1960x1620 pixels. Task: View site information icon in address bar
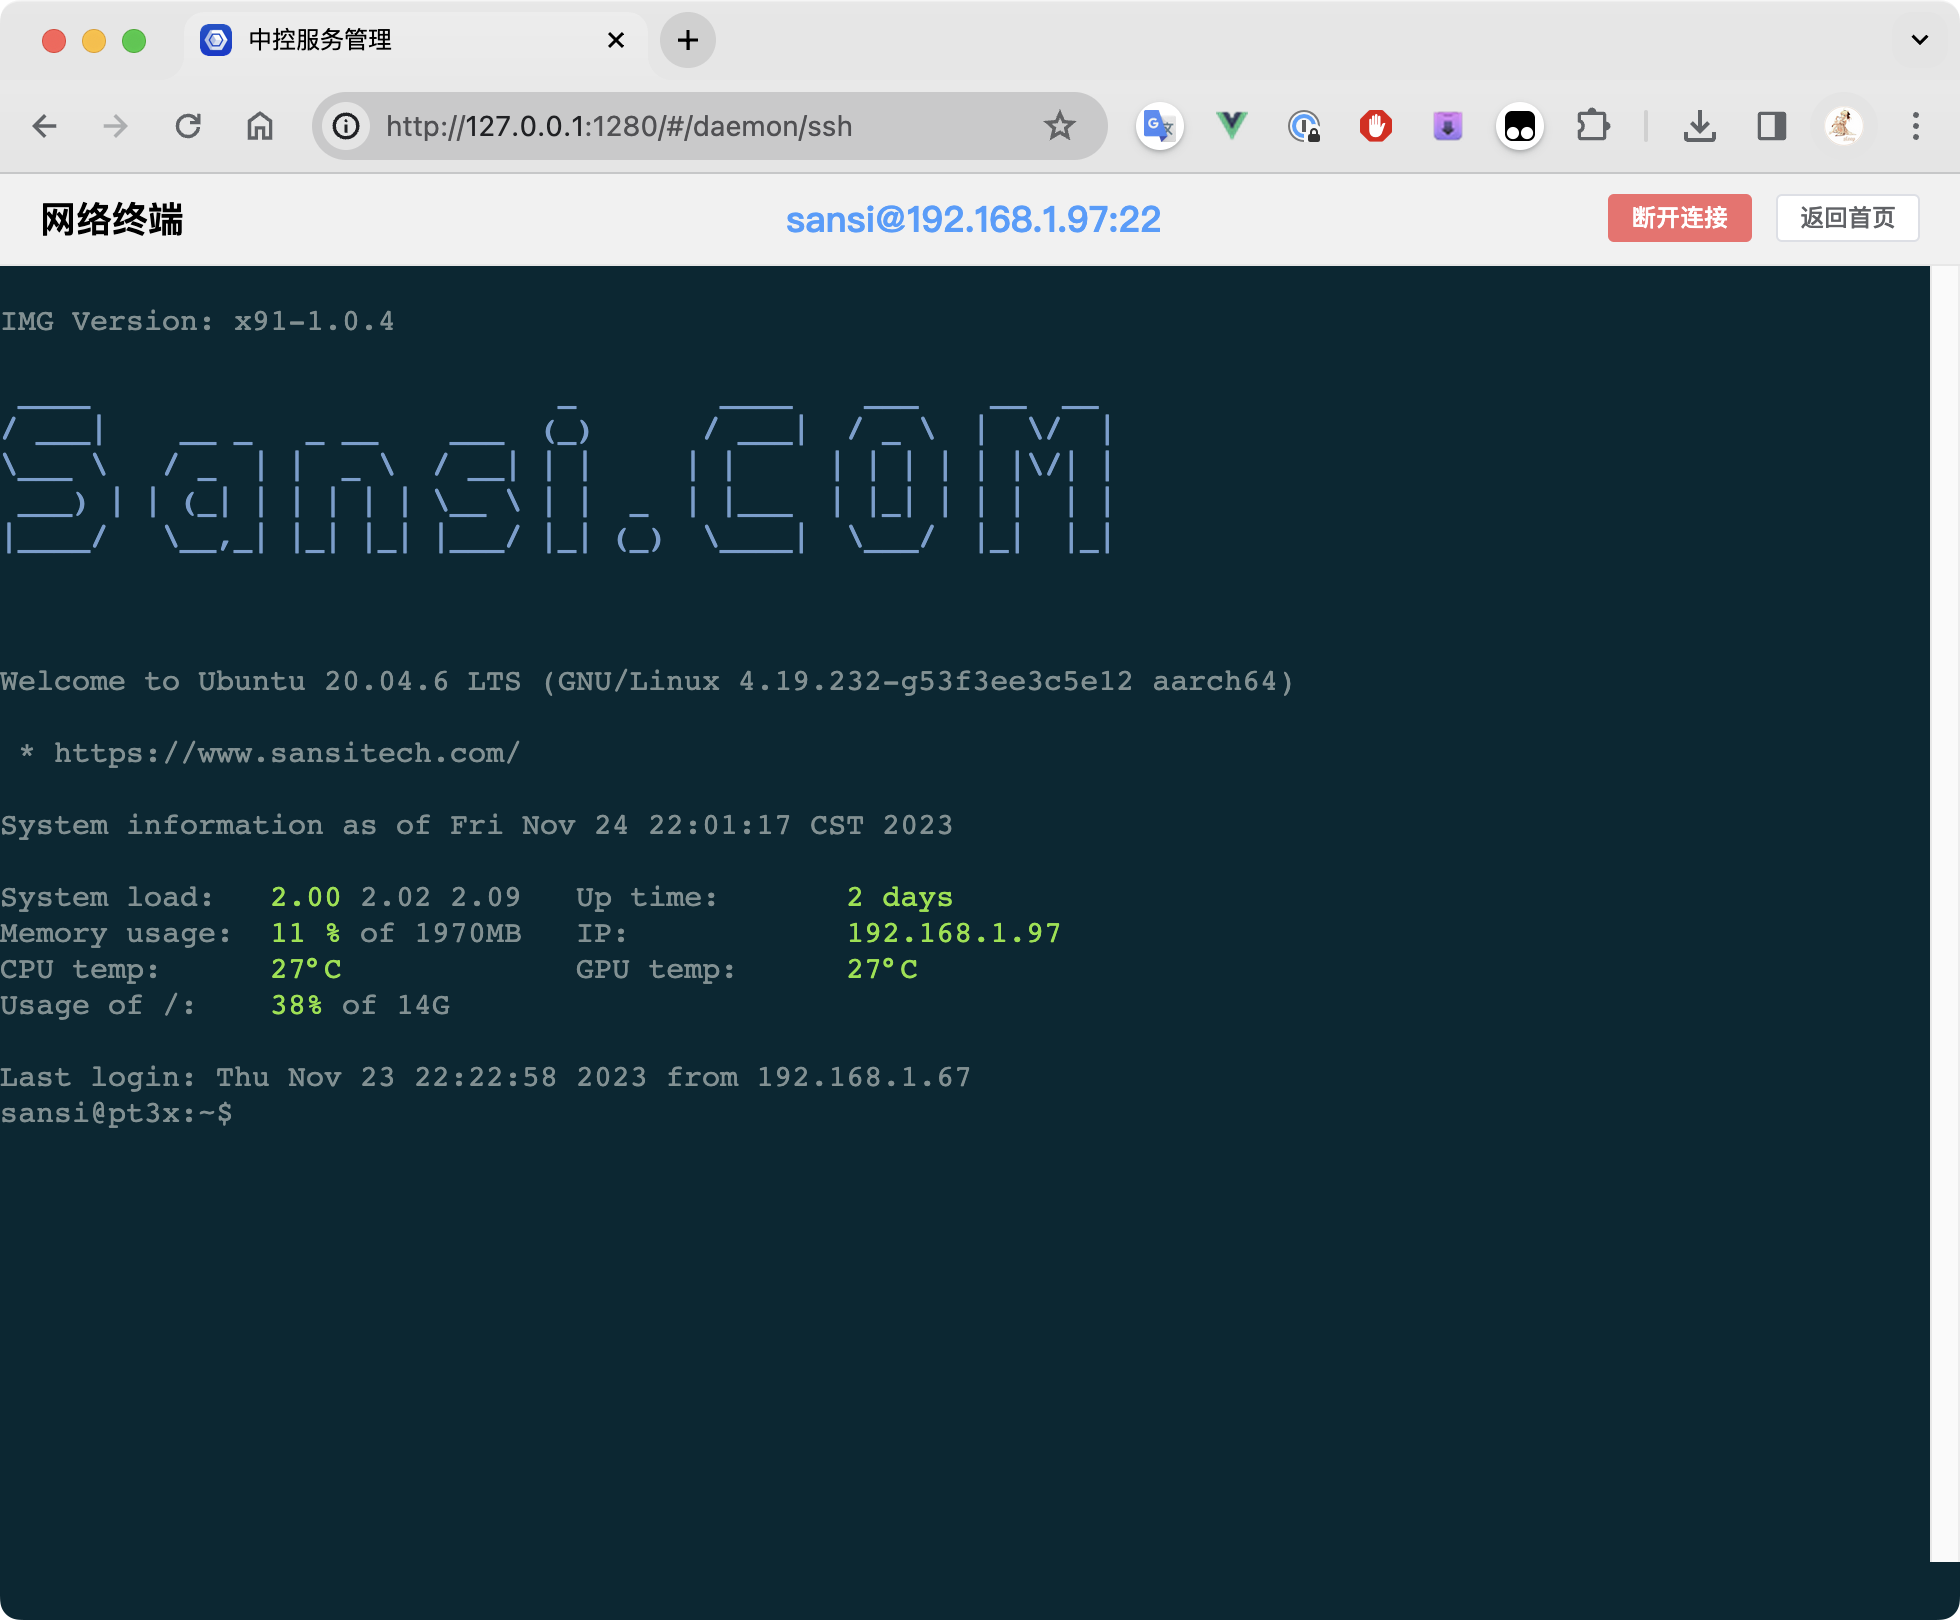(x=346, y=126)
